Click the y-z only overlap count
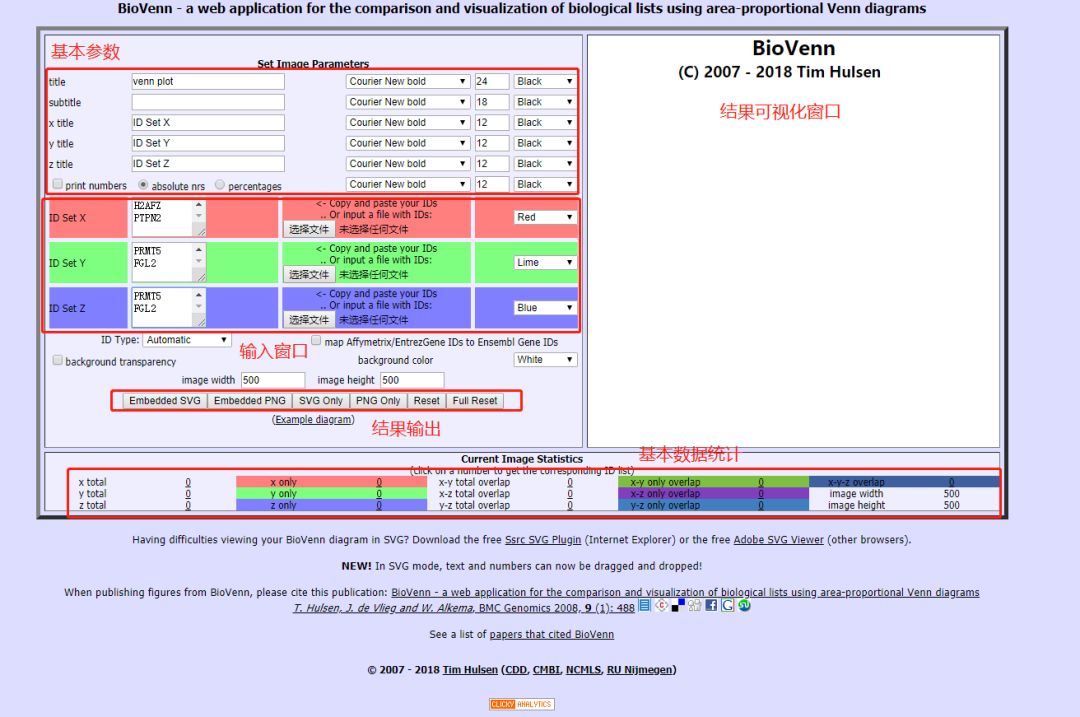This screenshot has height=717, width=1080. [x=760, y=506]
